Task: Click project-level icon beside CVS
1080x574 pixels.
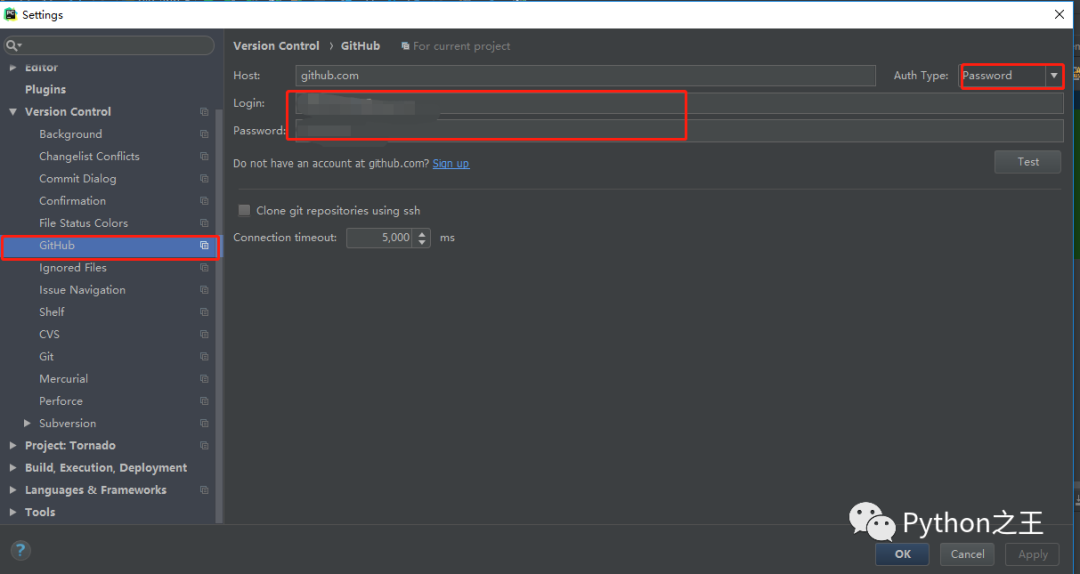Action: [204, 334]
